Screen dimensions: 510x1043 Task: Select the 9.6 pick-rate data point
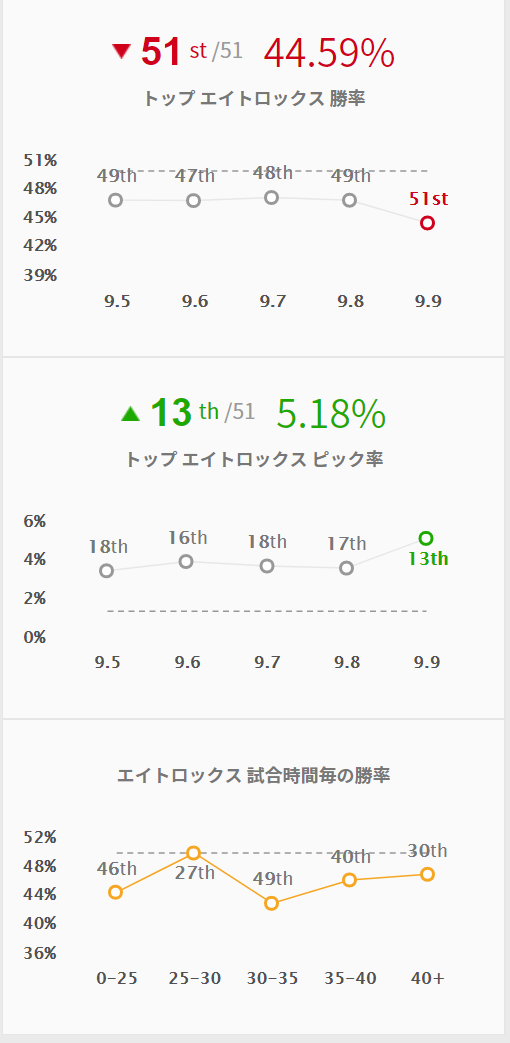click(x=186, y=561)
